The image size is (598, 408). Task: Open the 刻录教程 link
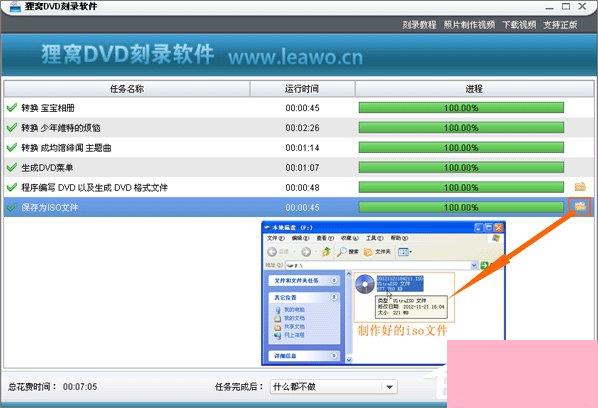(419, 25)
